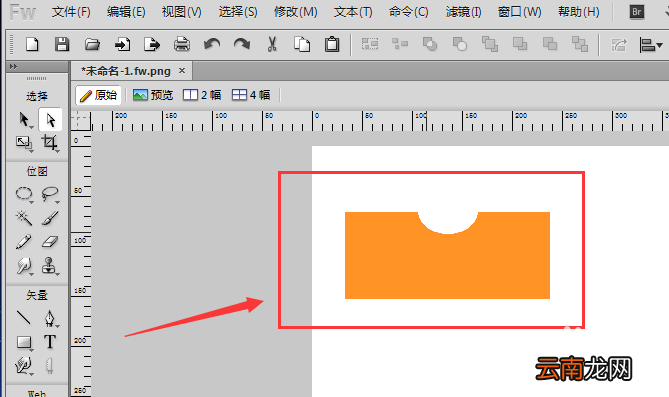This screenshot has height=397, width=669.
Task: Select the orange shape on canvas
Action: coord(447,265)
